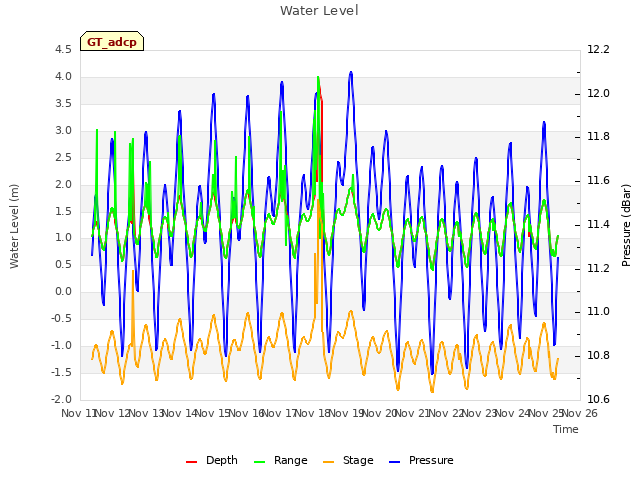Click the Time axis label
This screenshot has width=640, height=480.
click(566, 429)
